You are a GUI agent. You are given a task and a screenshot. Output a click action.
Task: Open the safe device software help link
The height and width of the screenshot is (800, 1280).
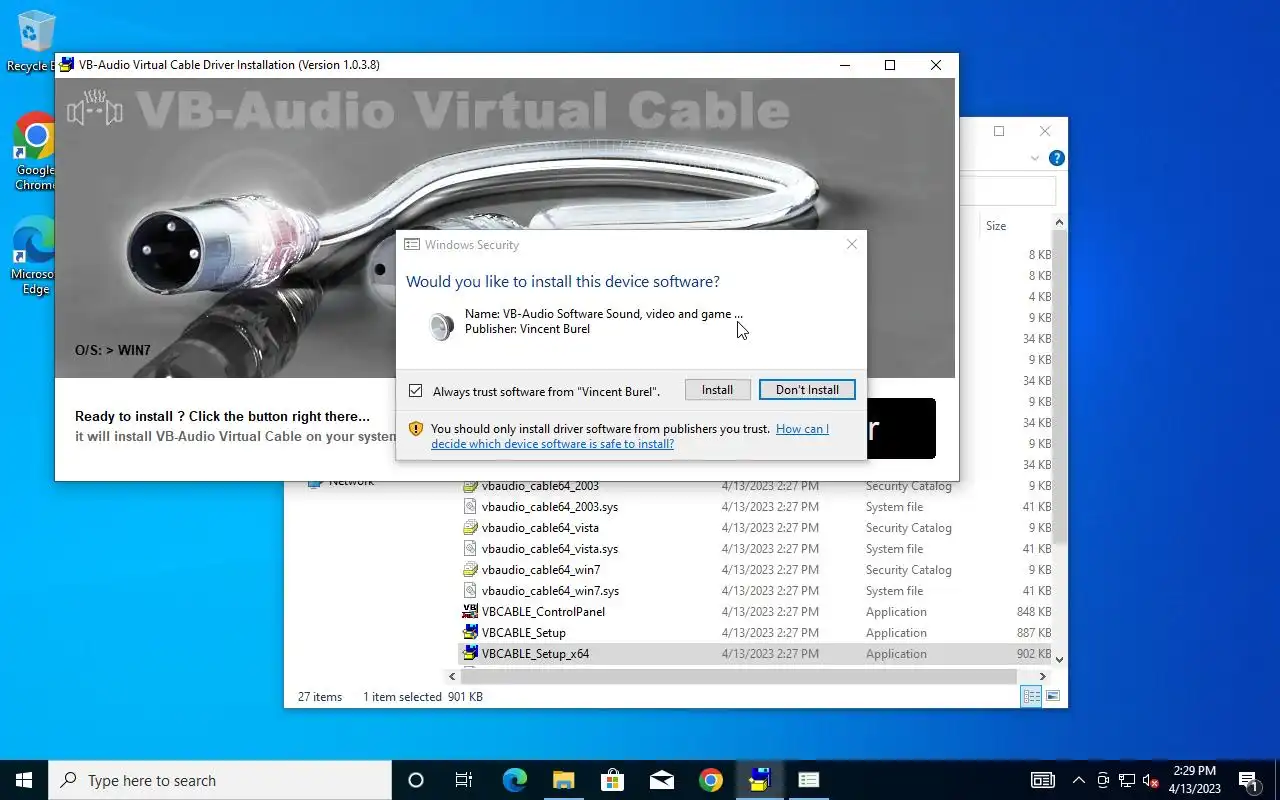coord(630,436)
